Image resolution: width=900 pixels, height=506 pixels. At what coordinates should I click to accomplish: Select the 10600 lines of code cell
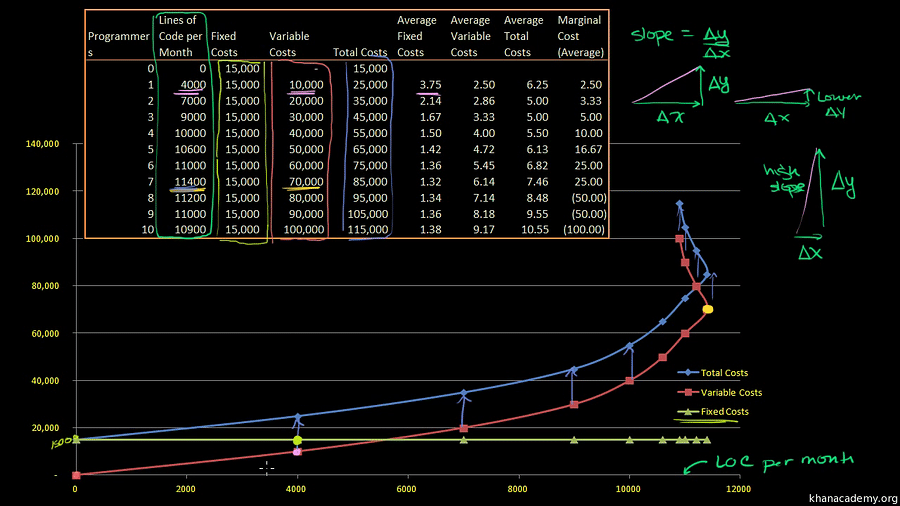[x=190, y=149]
